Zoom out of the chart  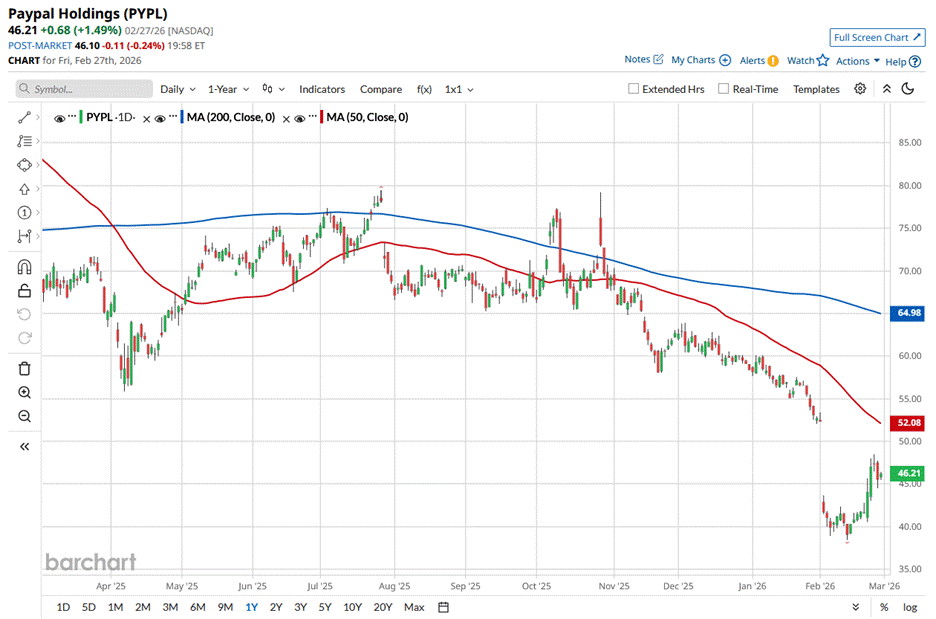24,416
